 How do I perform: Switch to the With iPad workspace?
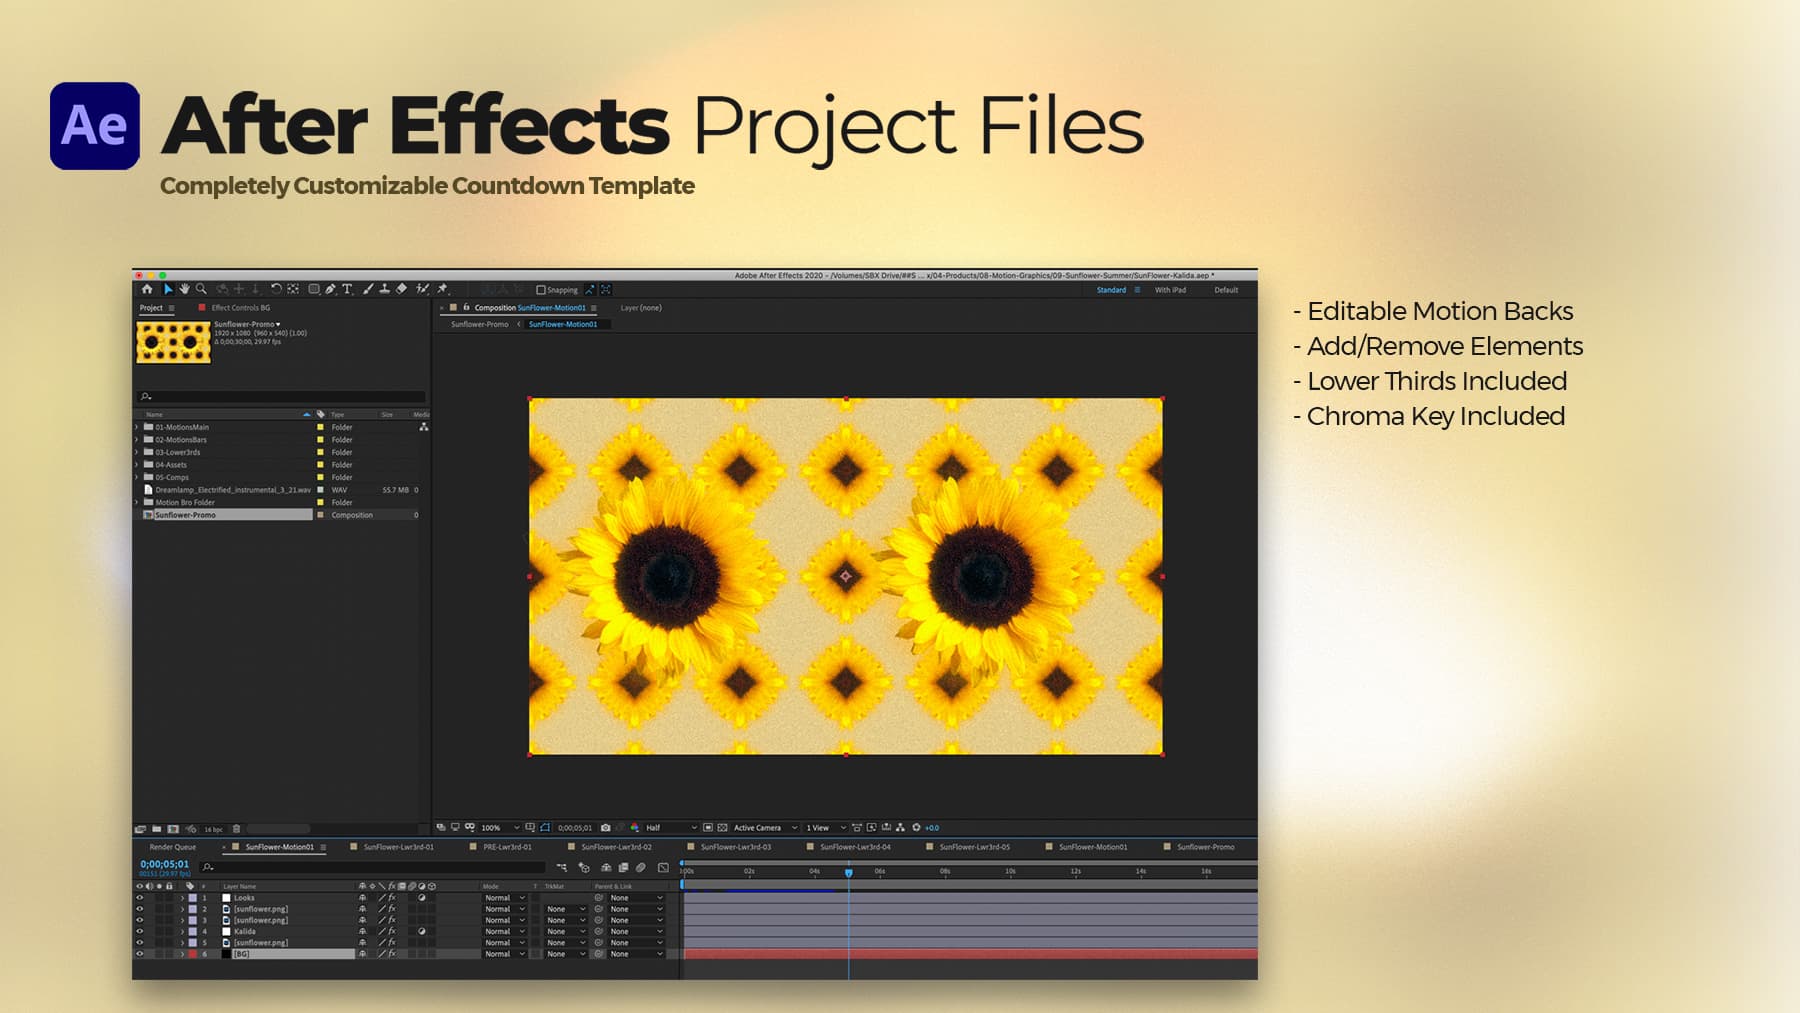(1170, 290)
